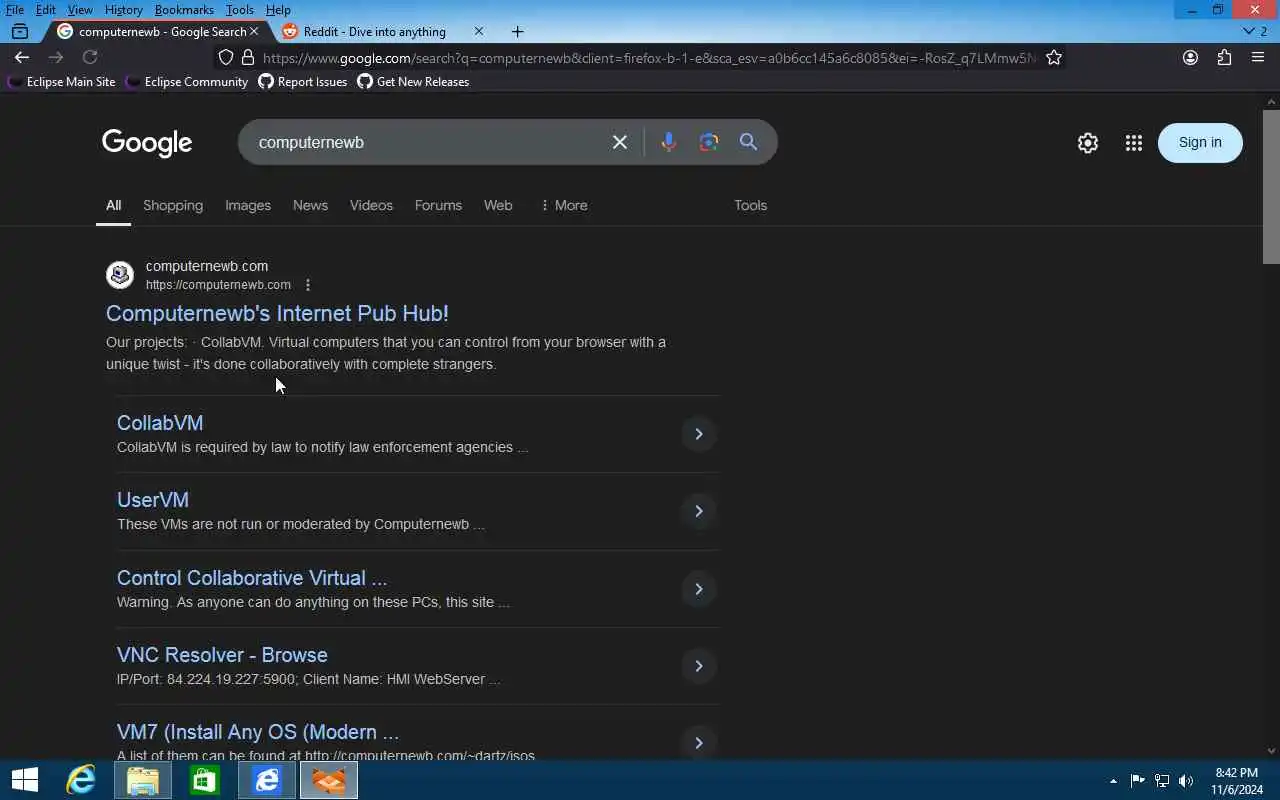Open the VNC Resolver - Browse link
1280x800 pixels.
[222, 655]
